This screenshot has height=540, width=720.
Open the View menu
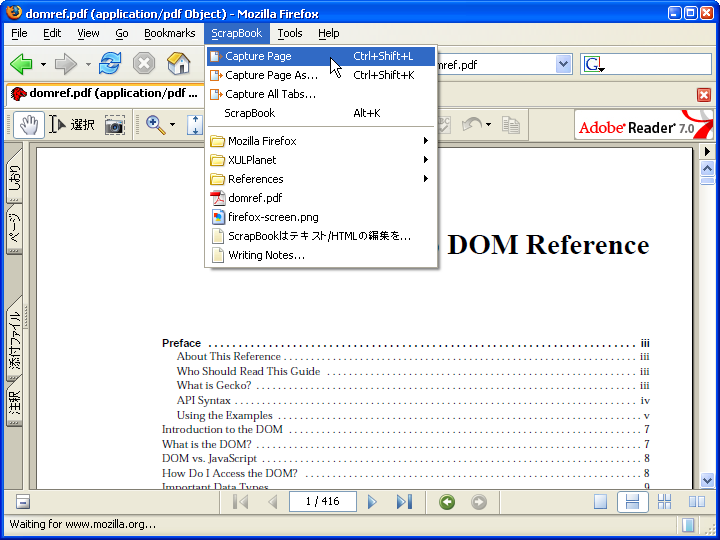(x=88, y=34)
